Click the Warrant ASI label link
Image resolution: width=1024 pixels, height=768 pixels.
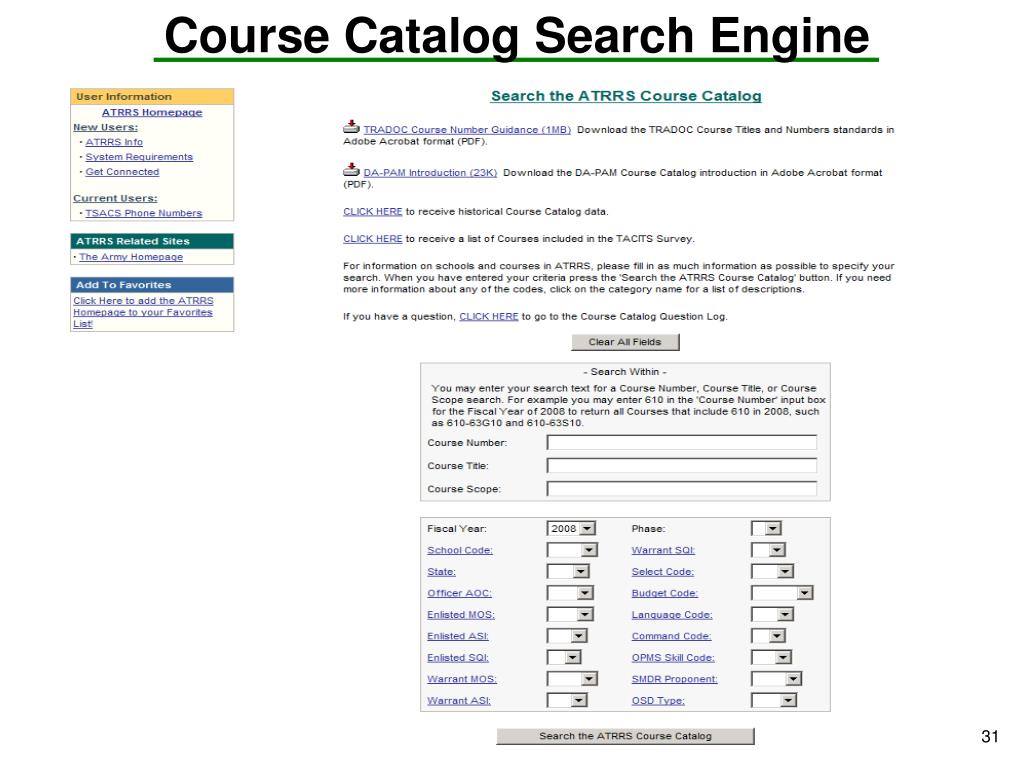coord(459,701)
